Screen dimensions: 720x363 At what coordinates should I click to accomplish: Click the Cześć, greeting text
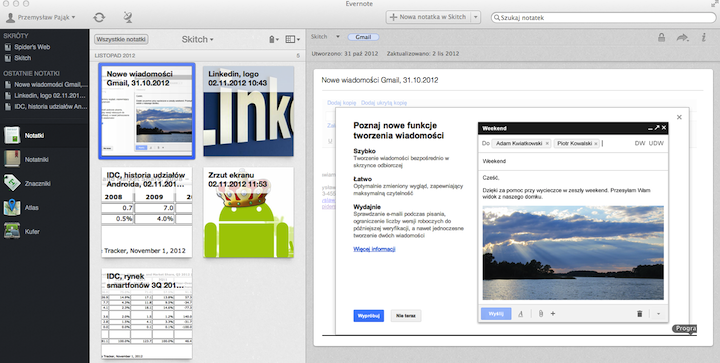491,178
